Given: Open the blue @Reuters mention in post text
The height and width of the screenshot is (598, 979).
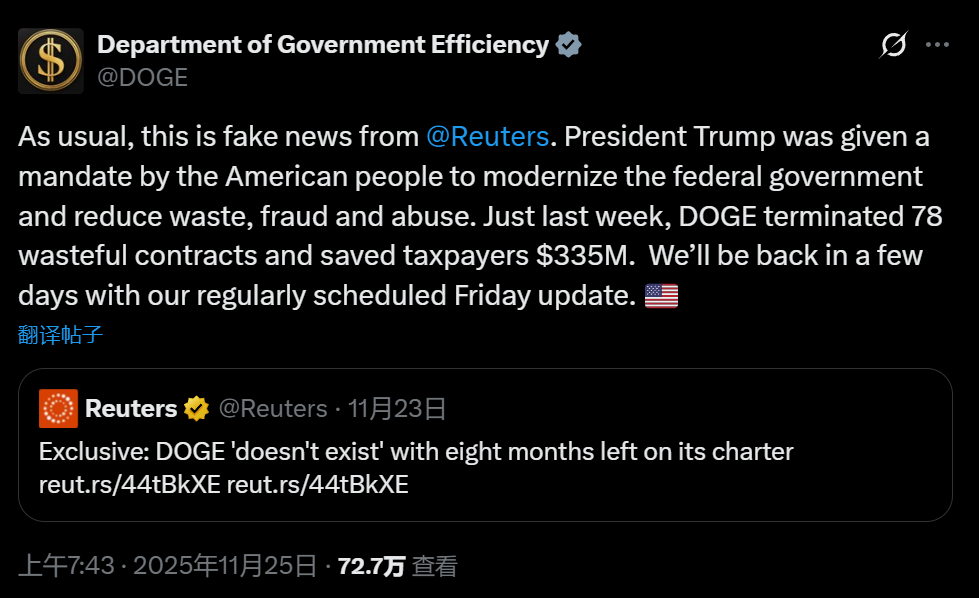Looking at the screenshot, I should click(487, 136).
